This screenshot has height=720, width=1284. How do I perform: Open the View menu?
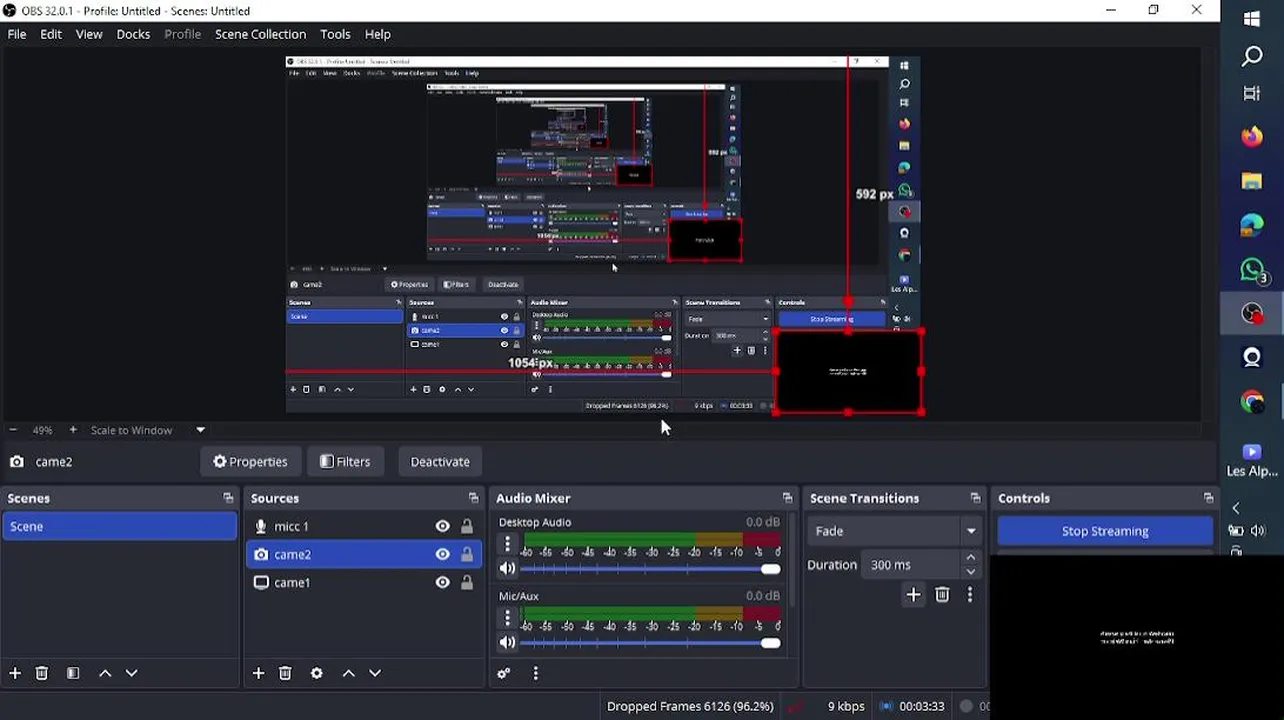tap(89, 34)
